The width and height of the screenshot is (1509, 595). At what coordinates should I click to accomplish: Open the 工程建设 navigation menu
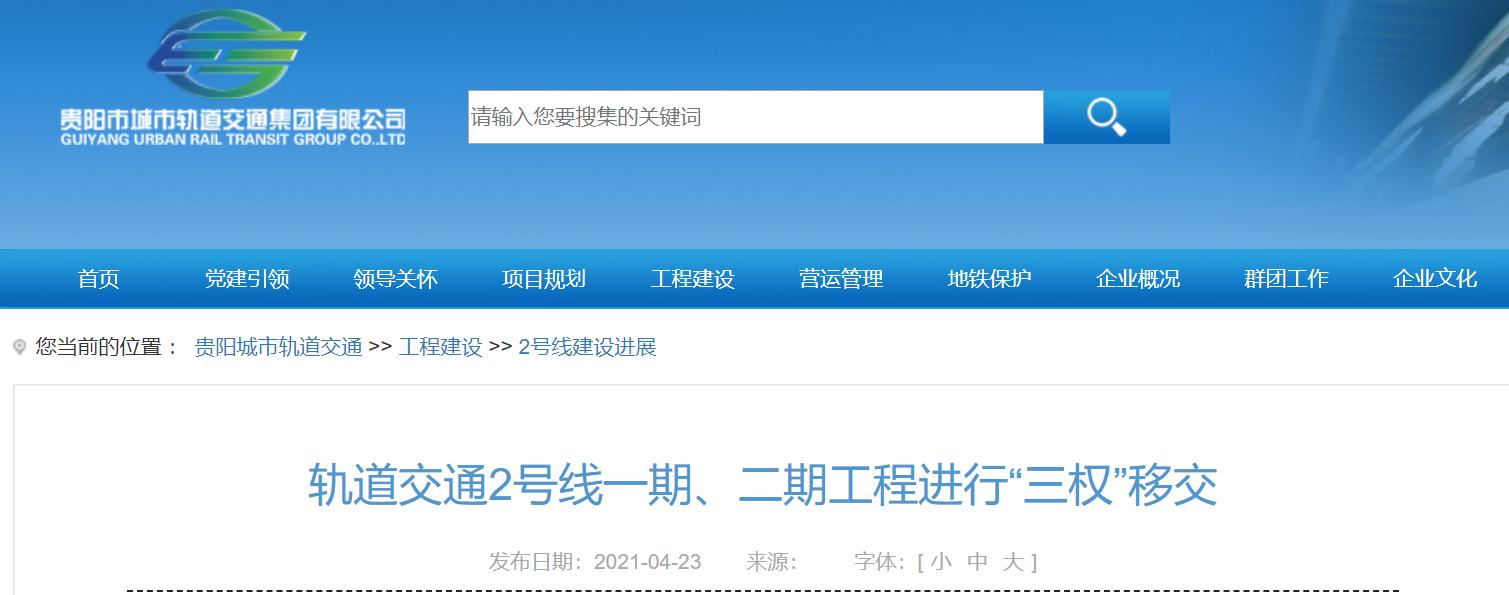693,279
